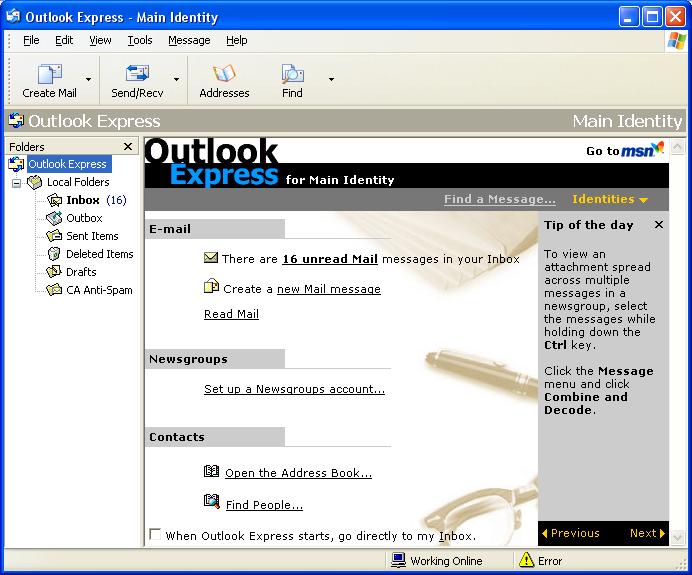Screen dimensions: 692x575
Task: Click the Address Book icon in Contacts
Action: [x=211, y=471]
